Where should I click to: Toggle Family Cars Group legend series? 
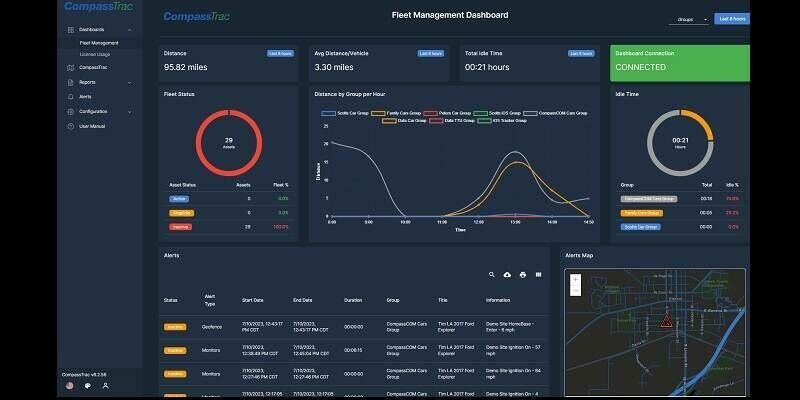(x=396, y=113)
